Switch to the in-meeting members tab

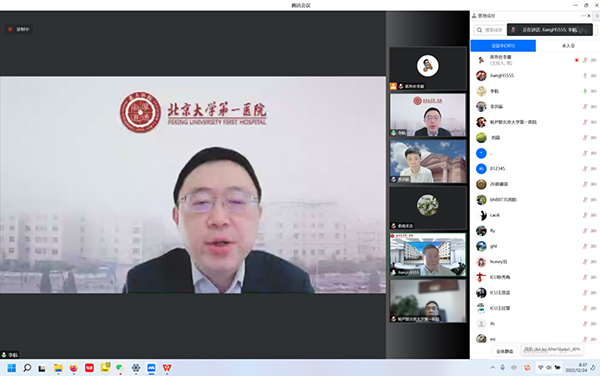(x=503, y=46)
